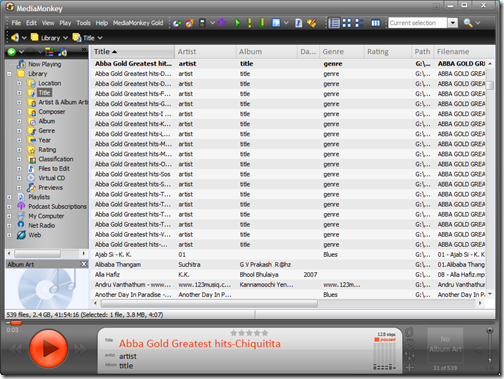Sort by the Title column header
Screen dimensions: 504x379
pos(133,52)
